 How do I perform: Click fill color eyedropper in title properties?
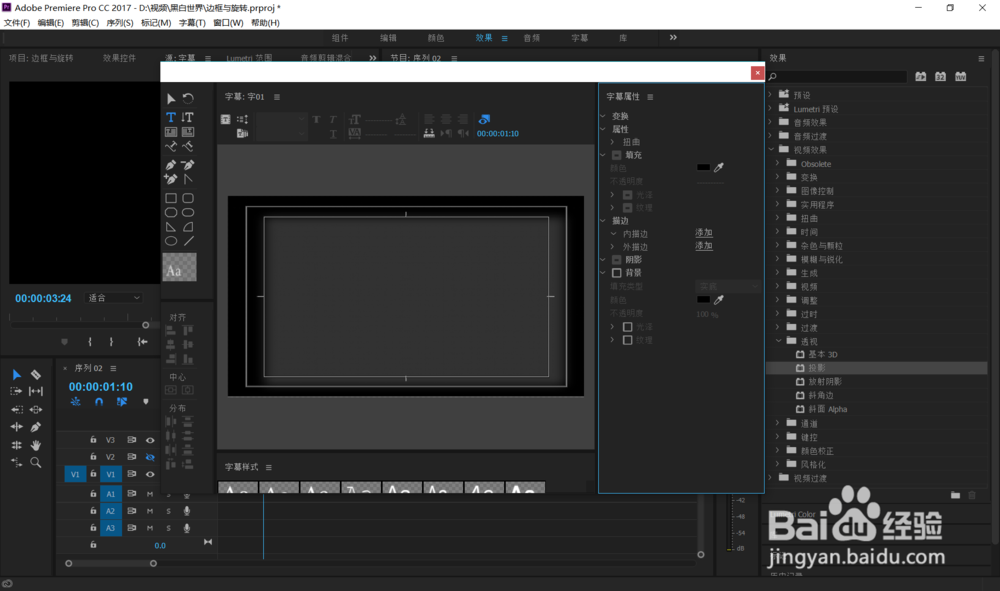[719, 168]
